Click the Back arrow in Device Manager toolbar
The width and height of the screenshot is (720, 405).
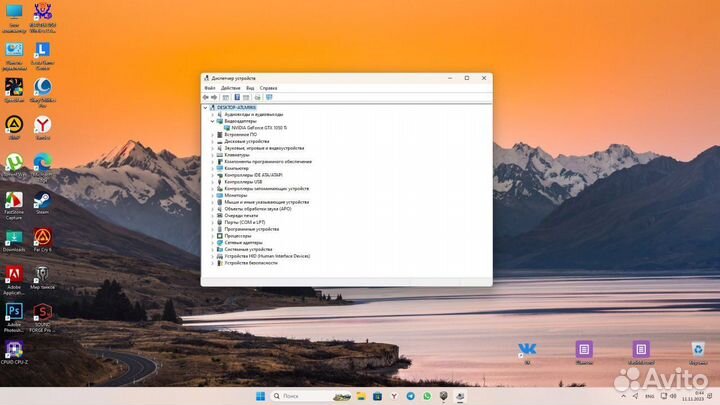pos(205,97)
